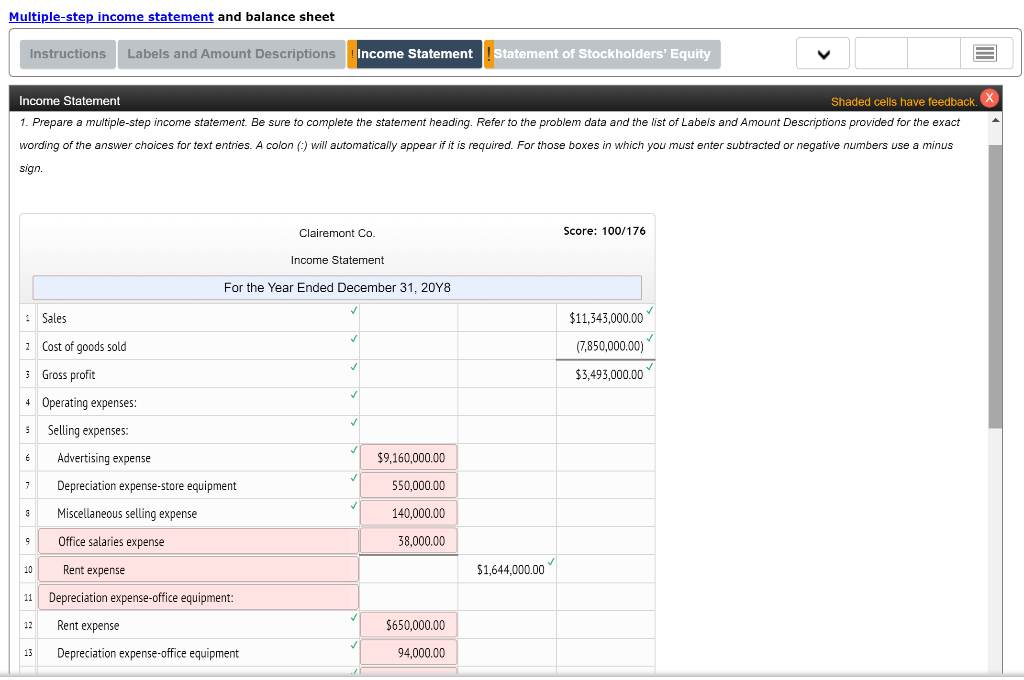Open the chevron dropdown in the toolbar

(822, 52)
